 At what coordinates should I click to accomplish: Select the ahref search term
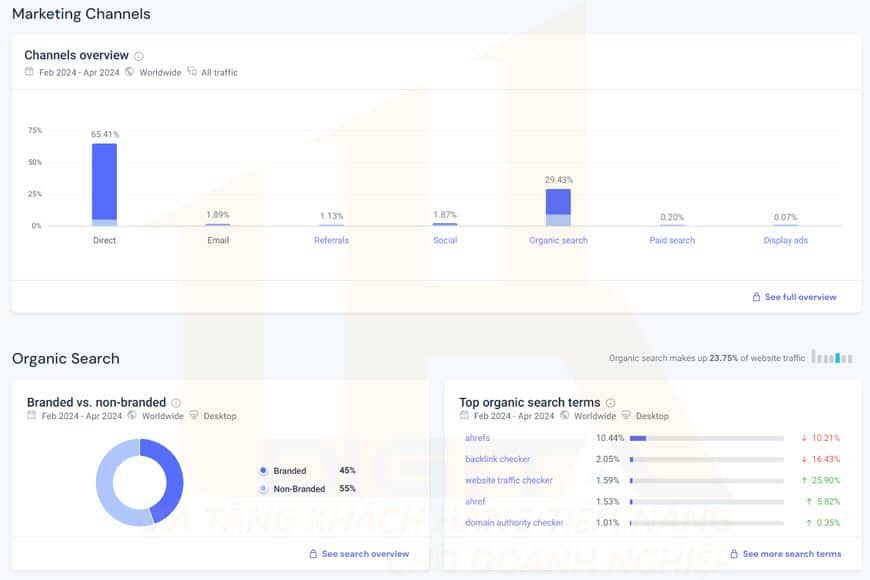(x=475, y=501)
